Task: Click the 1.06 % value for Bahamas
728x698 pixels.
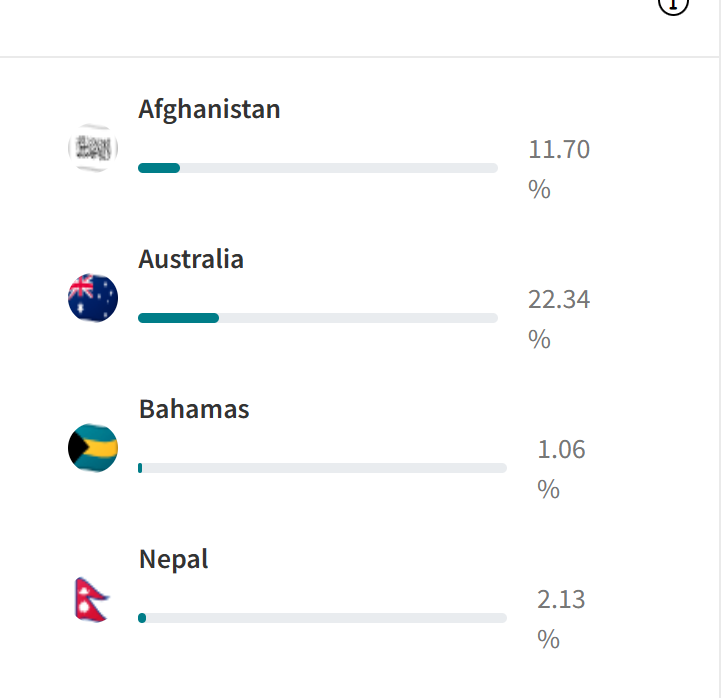Action: [561, 468]
